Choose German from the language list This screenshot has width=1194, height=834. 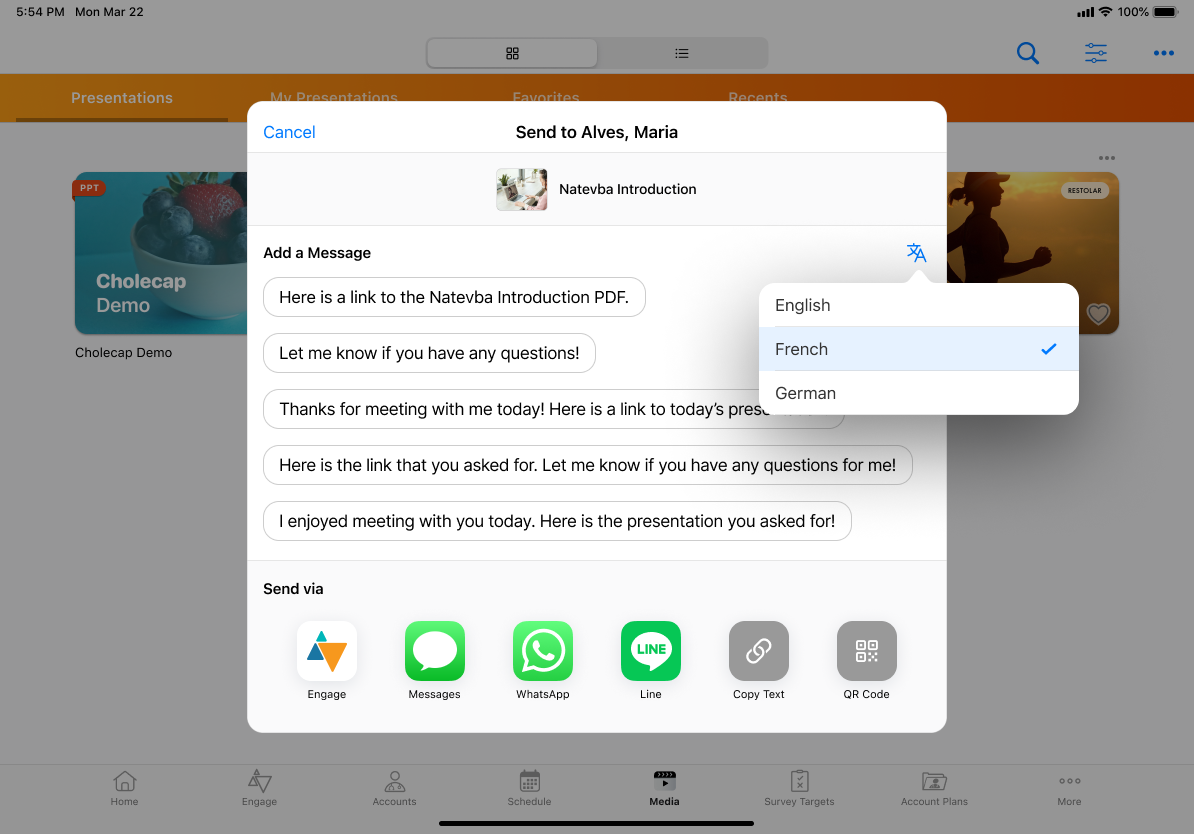[x=918, y=393]
